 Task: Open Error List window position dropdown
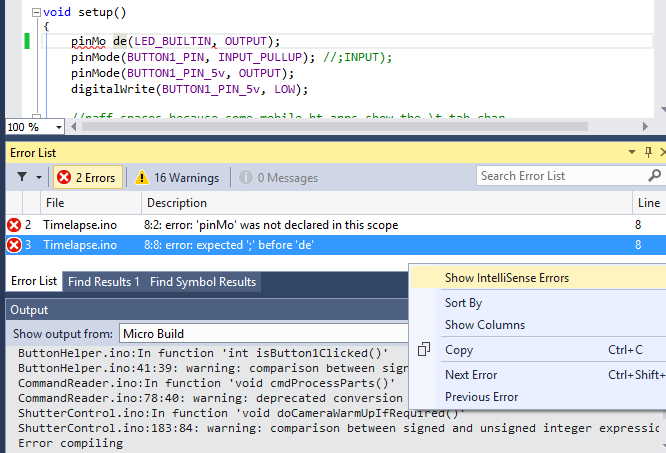click(632, 152)
